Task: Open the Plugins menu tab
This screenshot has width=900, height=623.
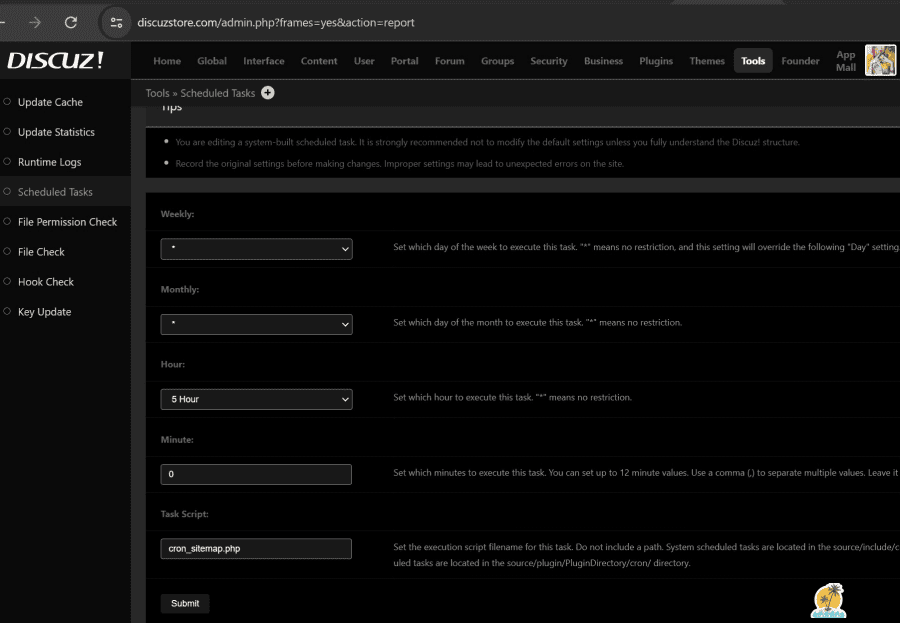Action: click(x=656, y=61)
